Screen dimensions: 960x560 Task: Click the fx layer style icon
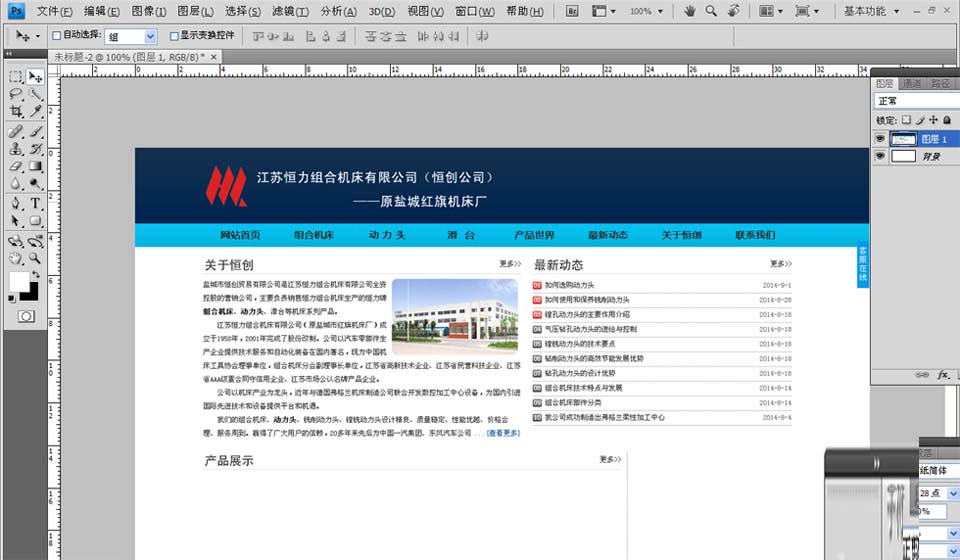(x=942, y=375)
